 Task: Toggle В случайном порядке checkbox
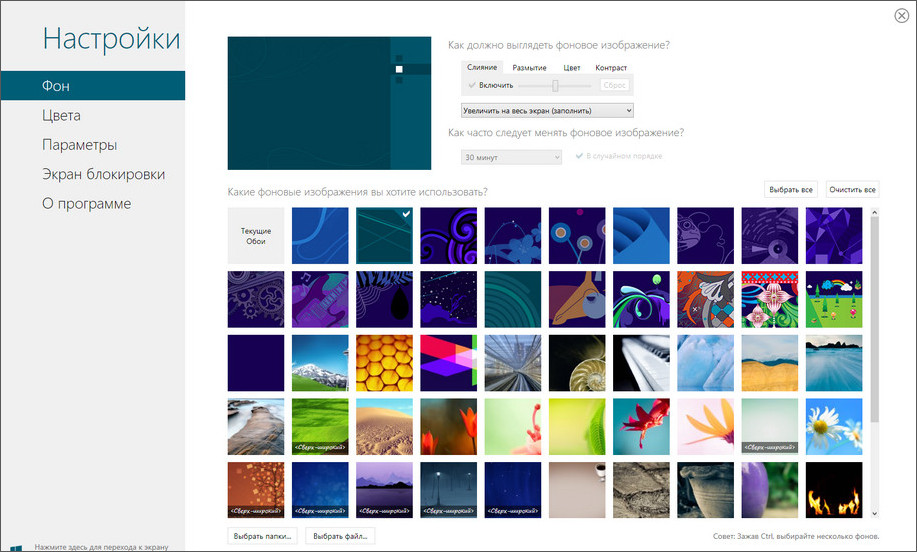pyautogui.click(x=619, y=156)
